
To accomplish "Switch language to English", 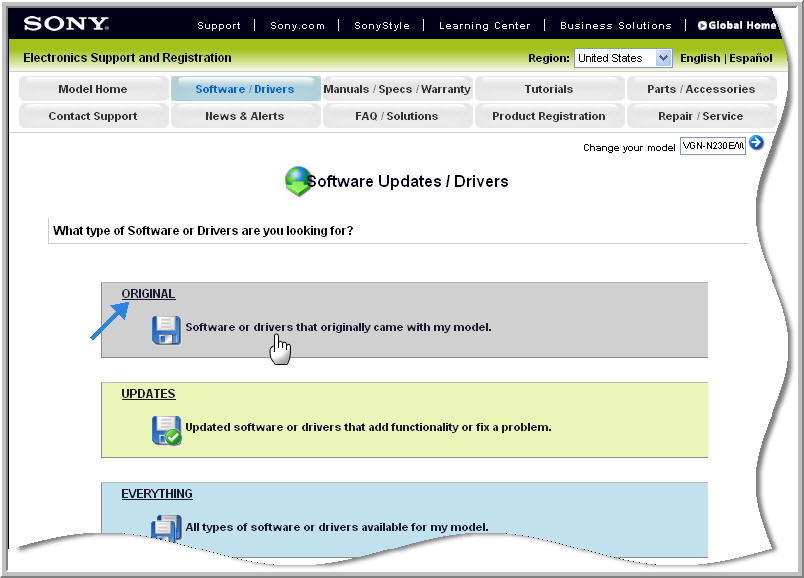I will (x=700, y=58).
